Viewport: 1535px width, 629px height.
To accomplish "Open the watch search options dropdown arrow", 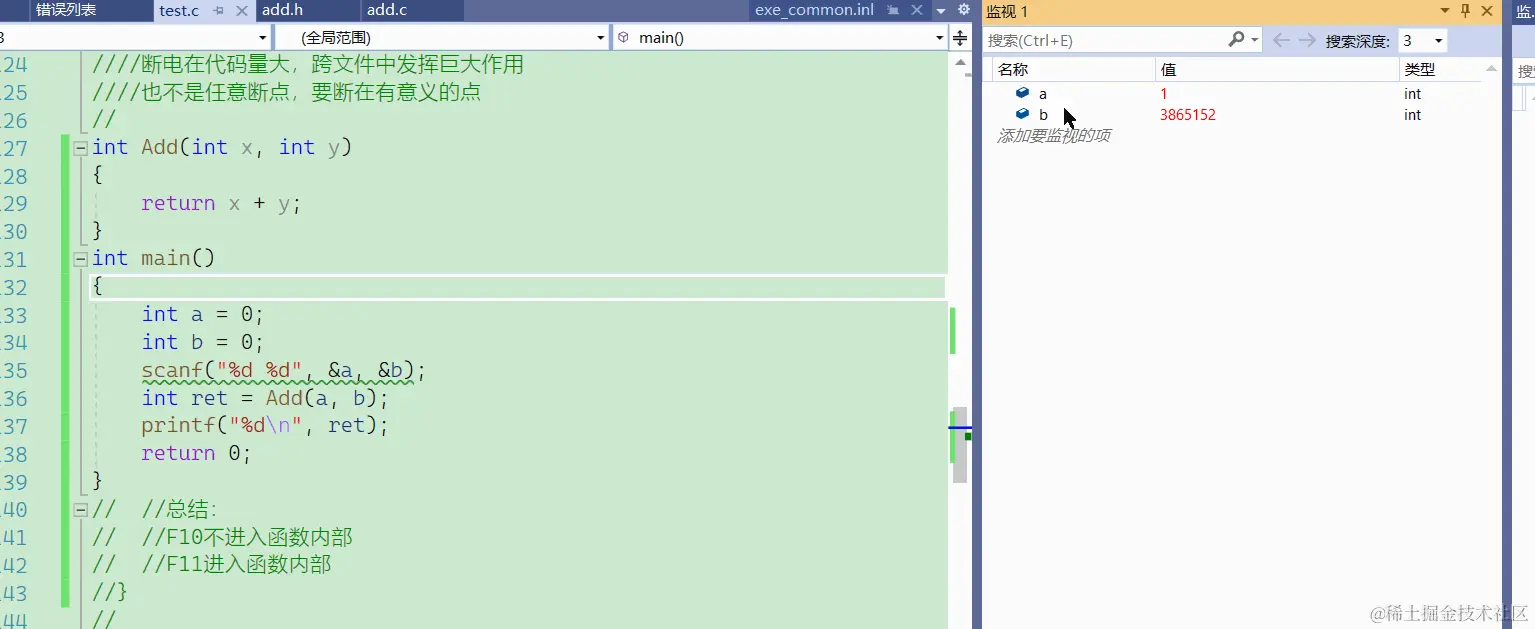I will pyautogui.click(x=1254, y=40).
